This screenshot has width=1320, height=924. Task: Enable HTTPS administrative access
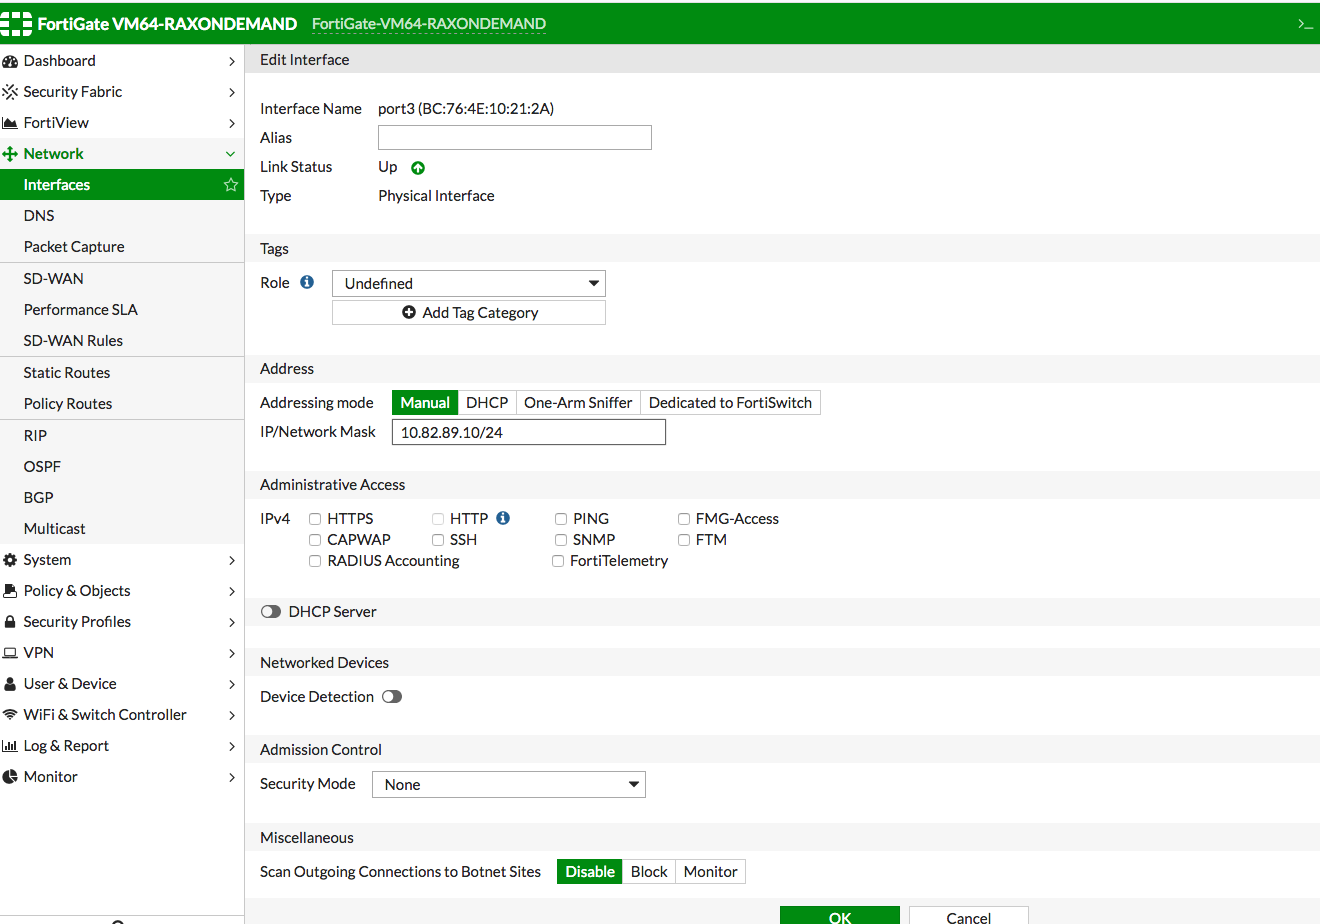pos(315,519)
